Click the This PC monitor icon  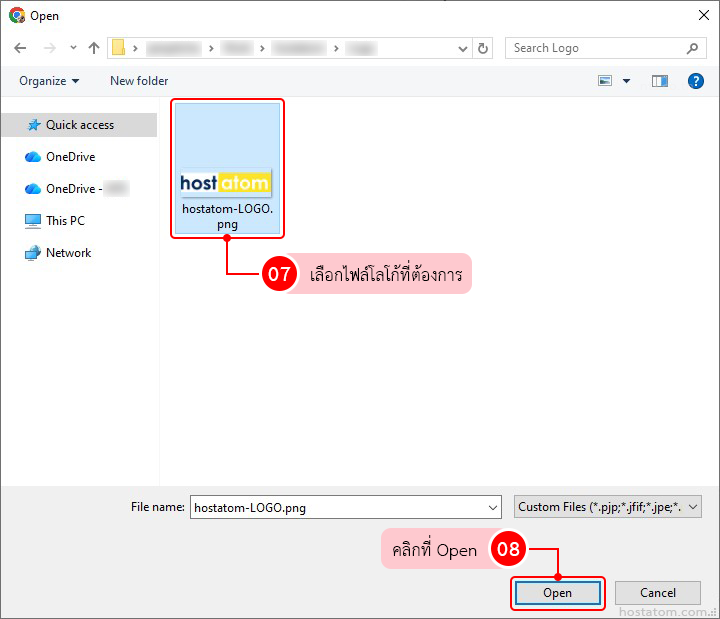33,221
